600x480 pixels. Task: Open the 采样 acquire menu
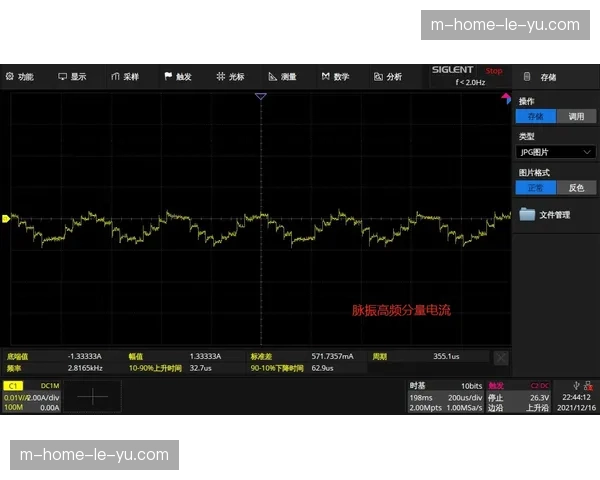pos(125,77)
